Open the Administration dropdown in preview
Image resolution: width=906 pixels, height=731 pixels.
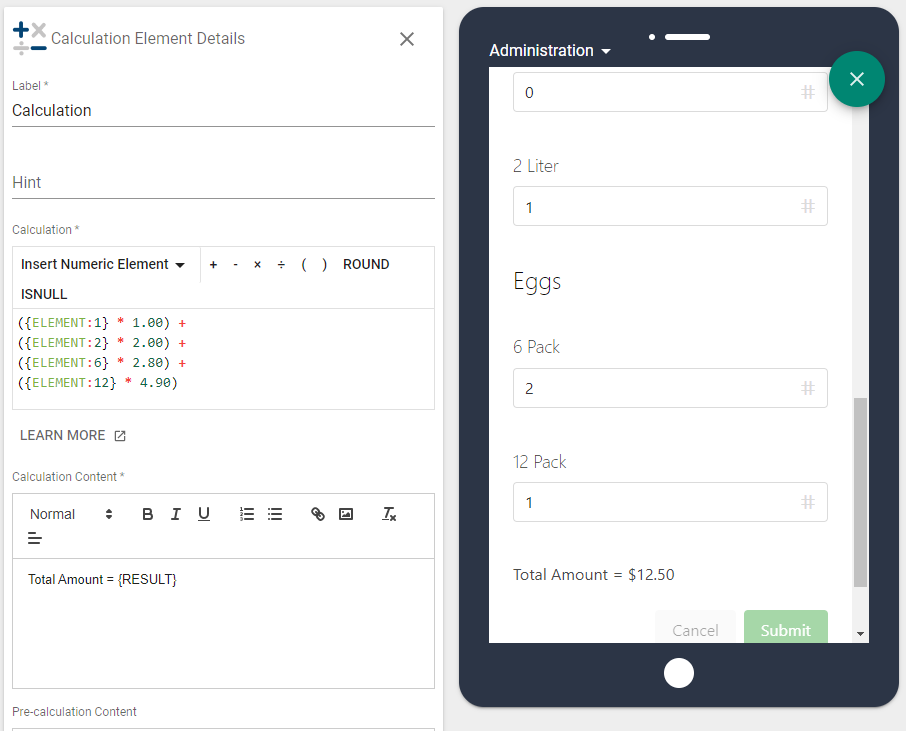pos(549,51)
